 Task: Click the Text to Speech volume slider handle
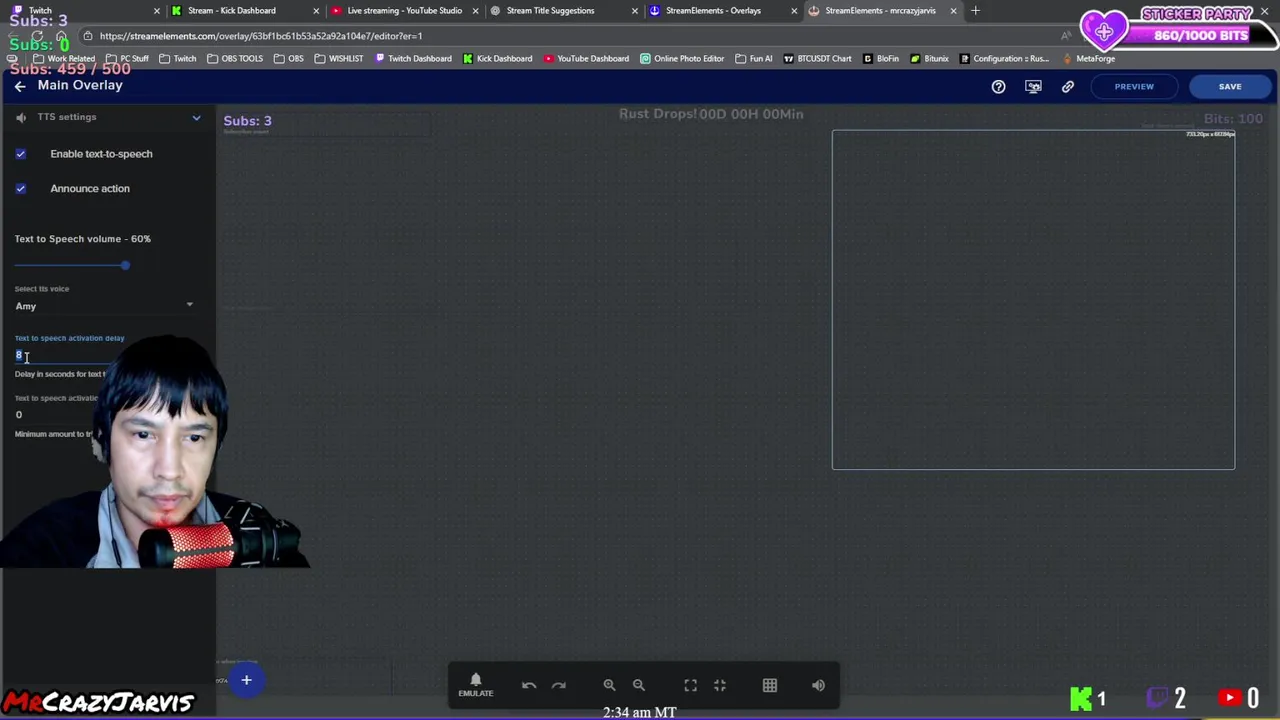coord(125,265)
